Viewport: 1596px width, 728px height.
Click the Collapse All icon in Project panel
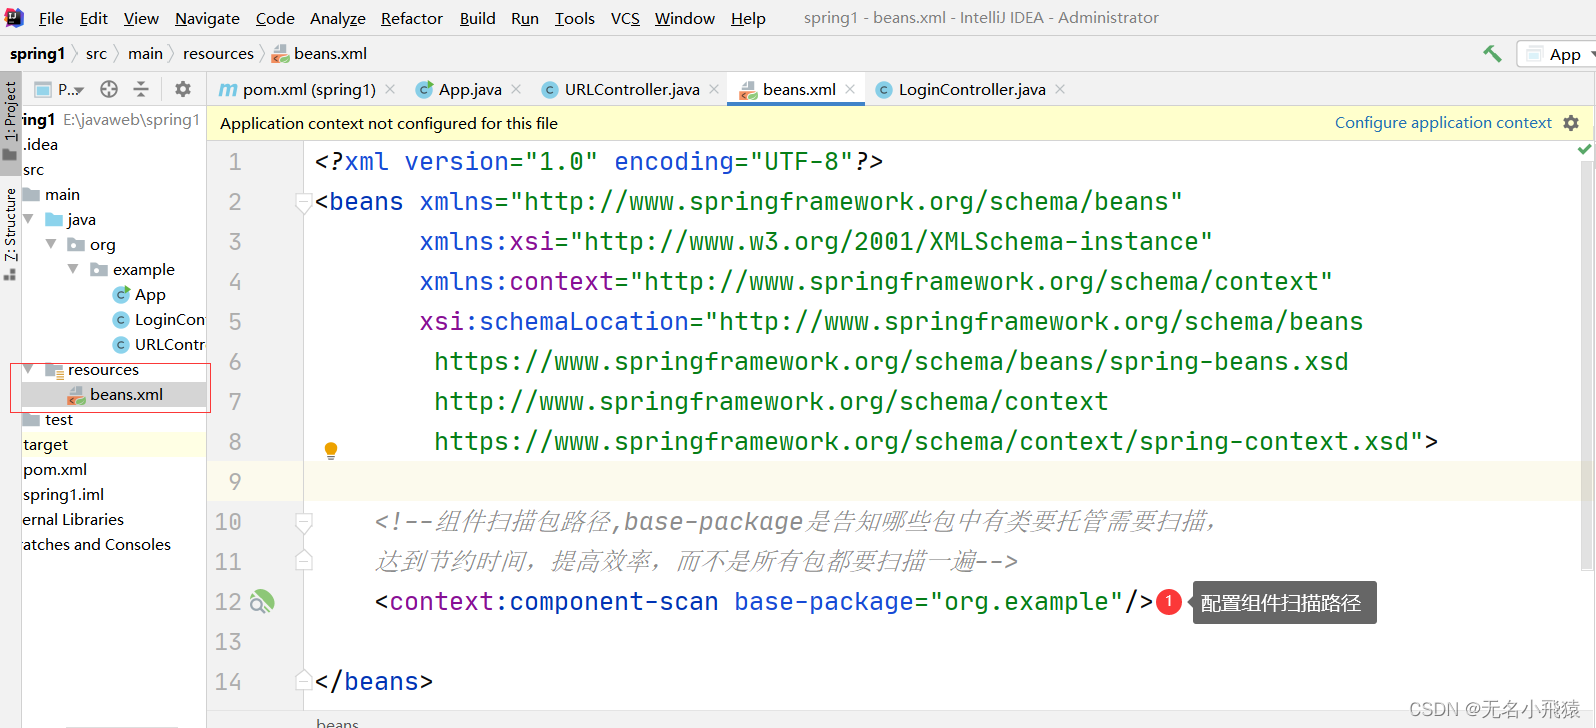[141, 89]
